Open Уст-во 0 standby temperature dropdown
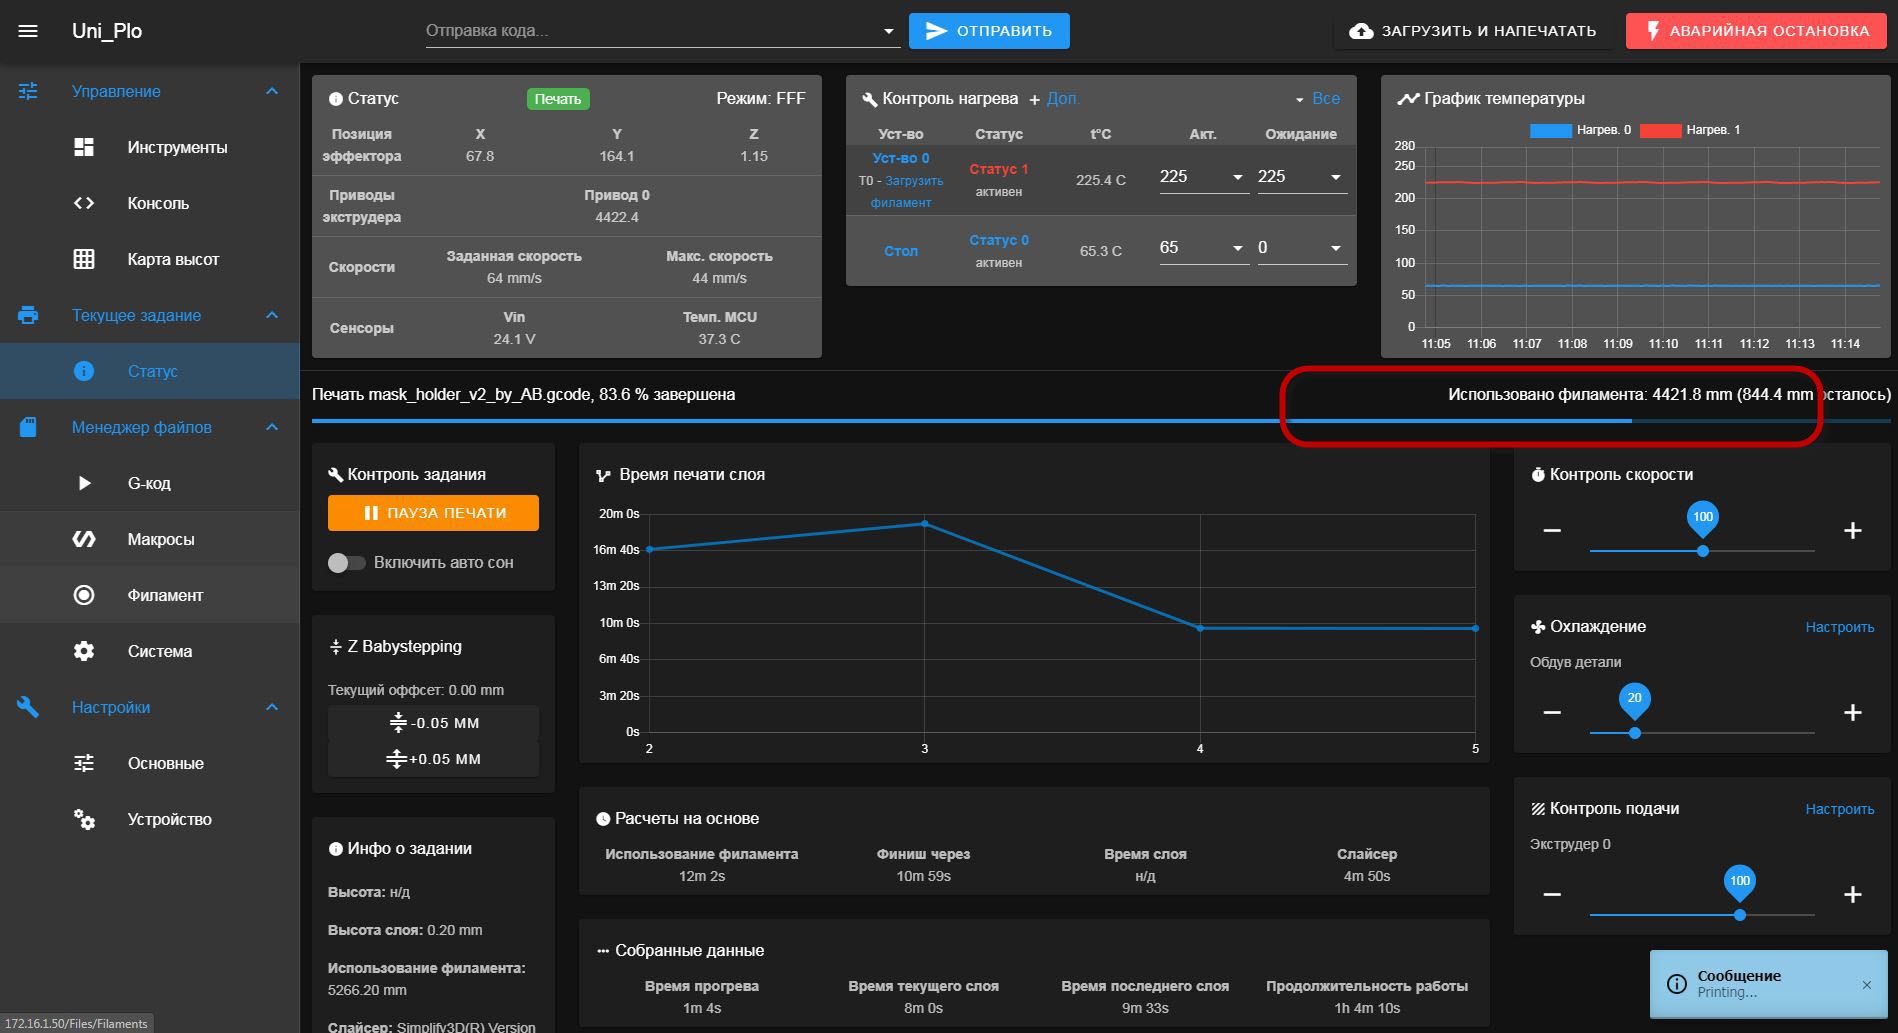The image size is (1898, 1033). (x=1335, y=177)
